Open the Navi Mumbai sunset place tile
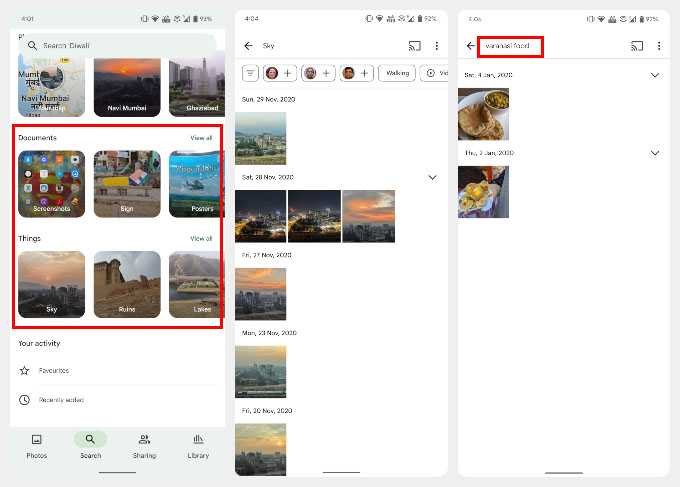The image size is (680, 487). coord(127,86)
